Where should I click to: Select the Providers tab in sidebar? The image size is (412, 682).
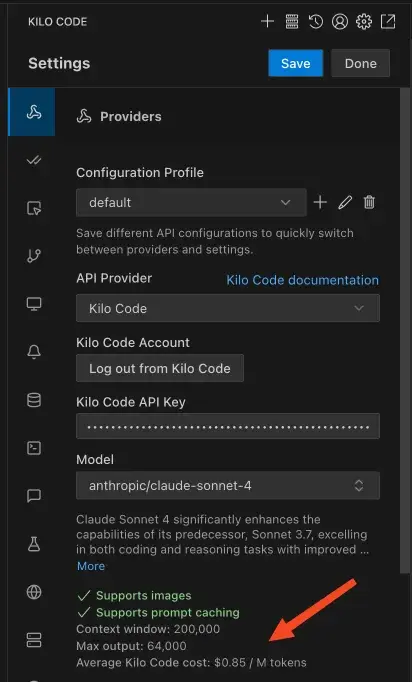(x=34, y=112)
